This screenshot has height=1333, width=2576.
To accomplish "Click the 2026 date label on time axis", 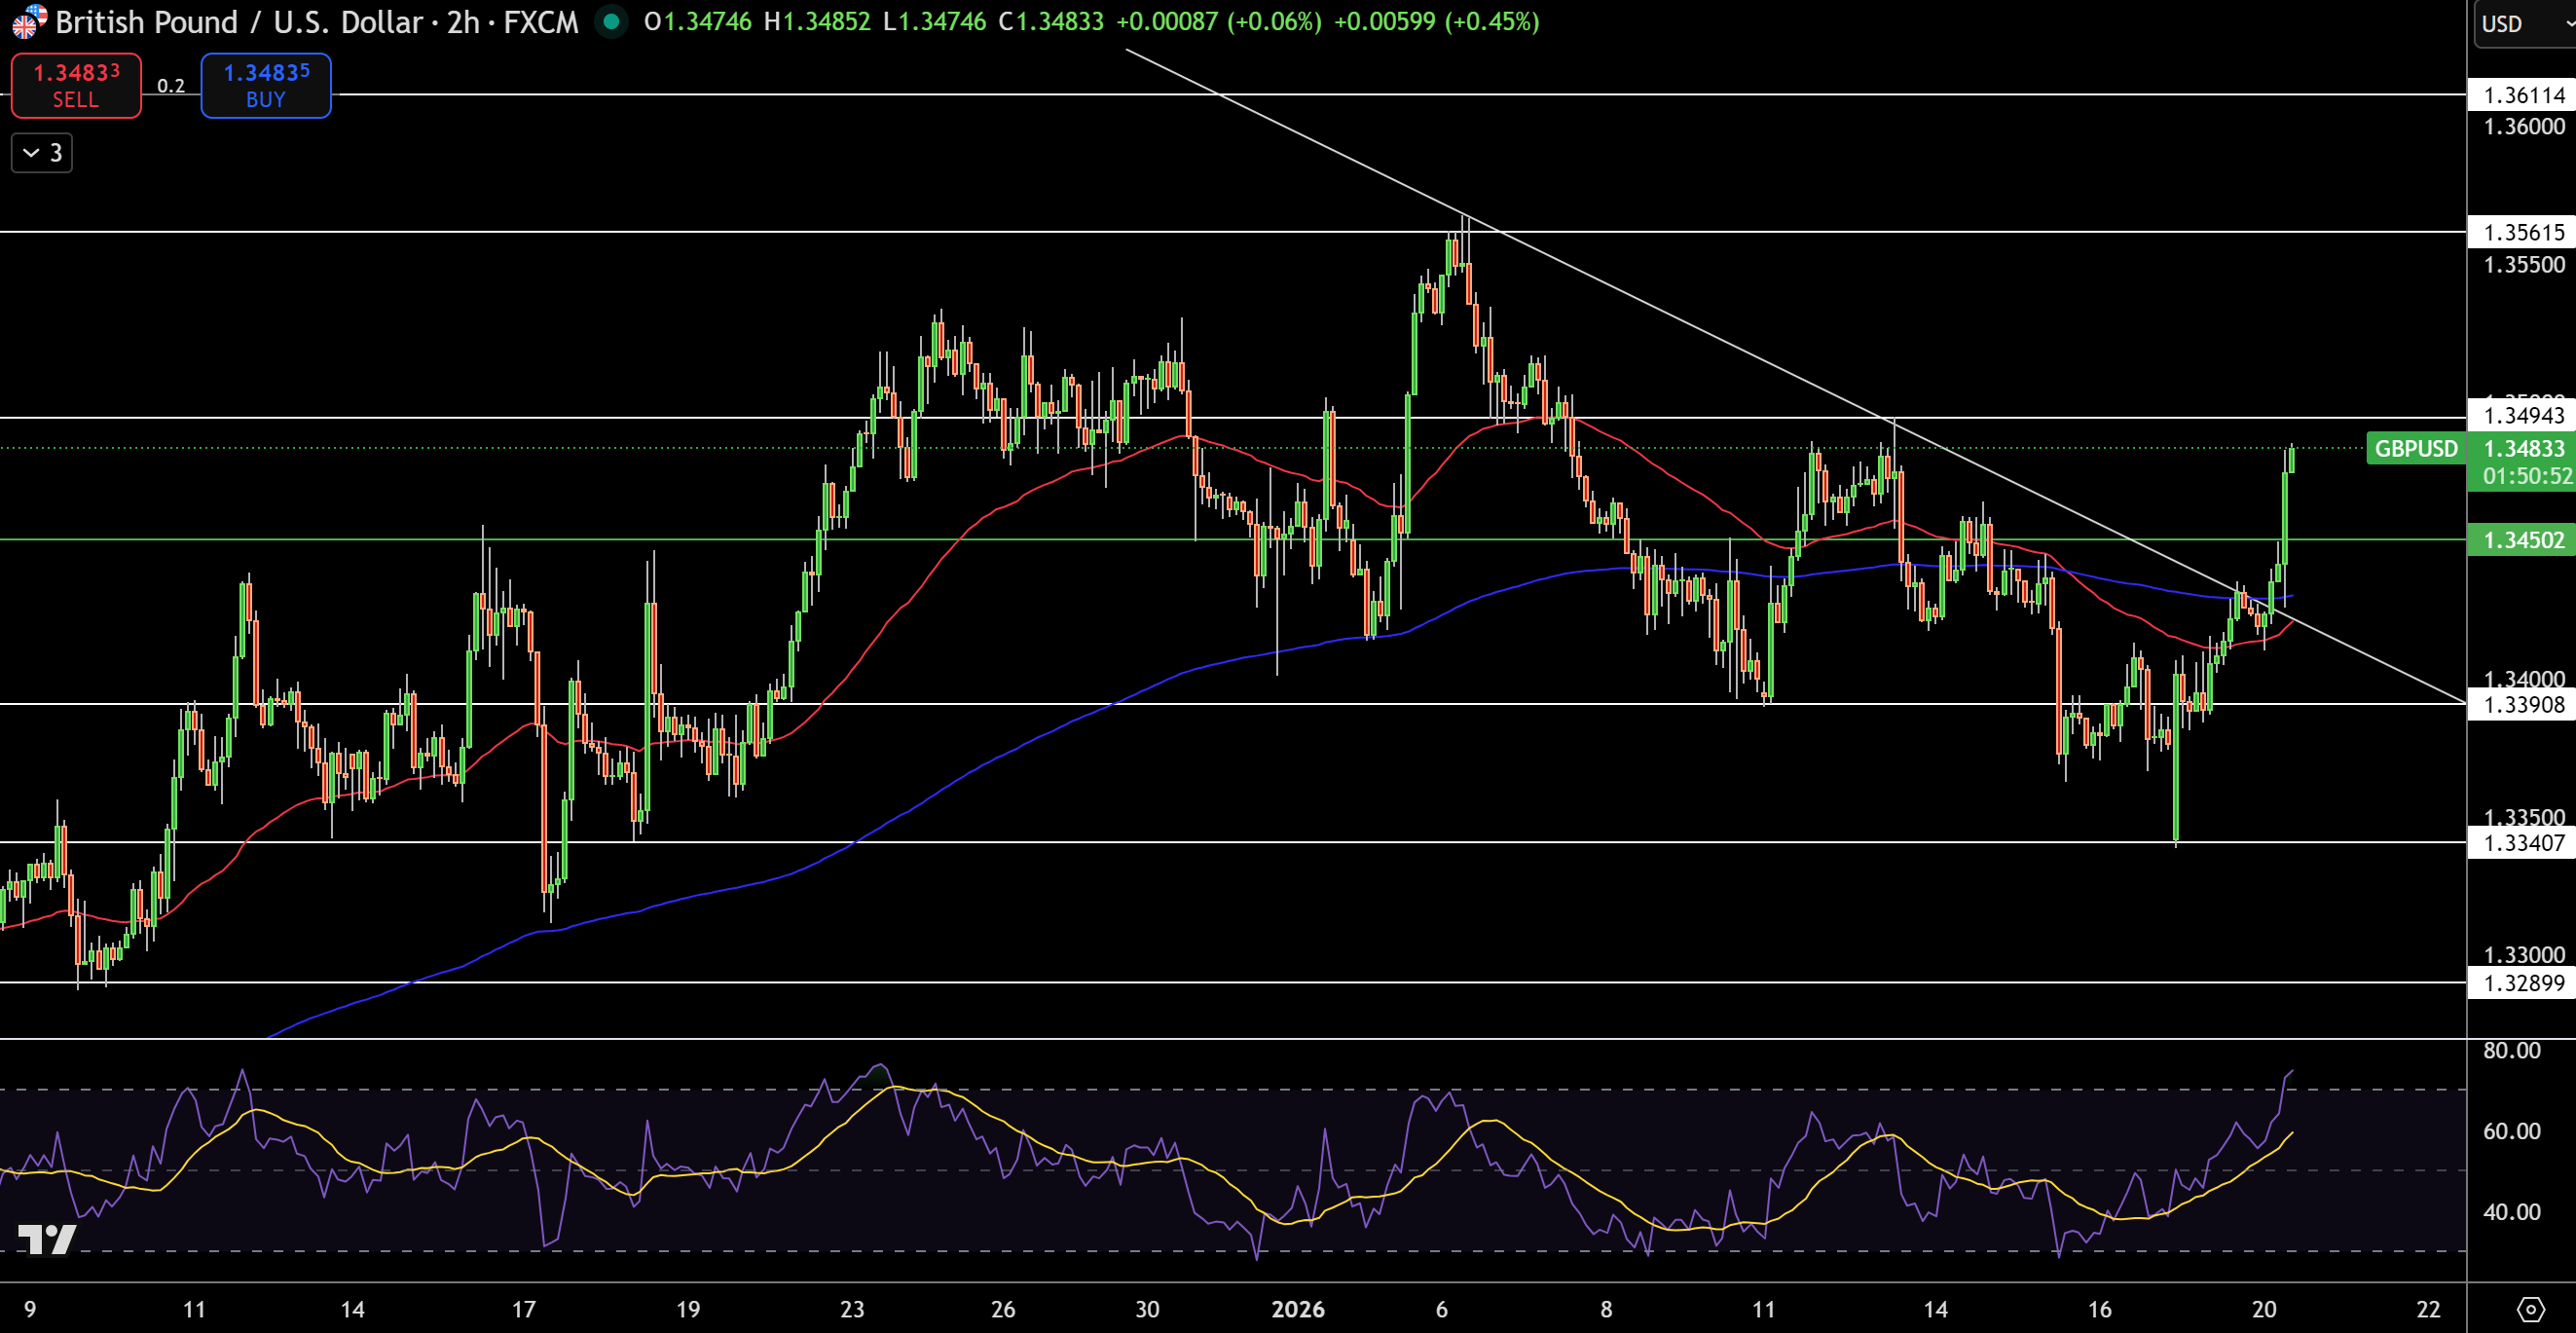I will (1297, 1309).
